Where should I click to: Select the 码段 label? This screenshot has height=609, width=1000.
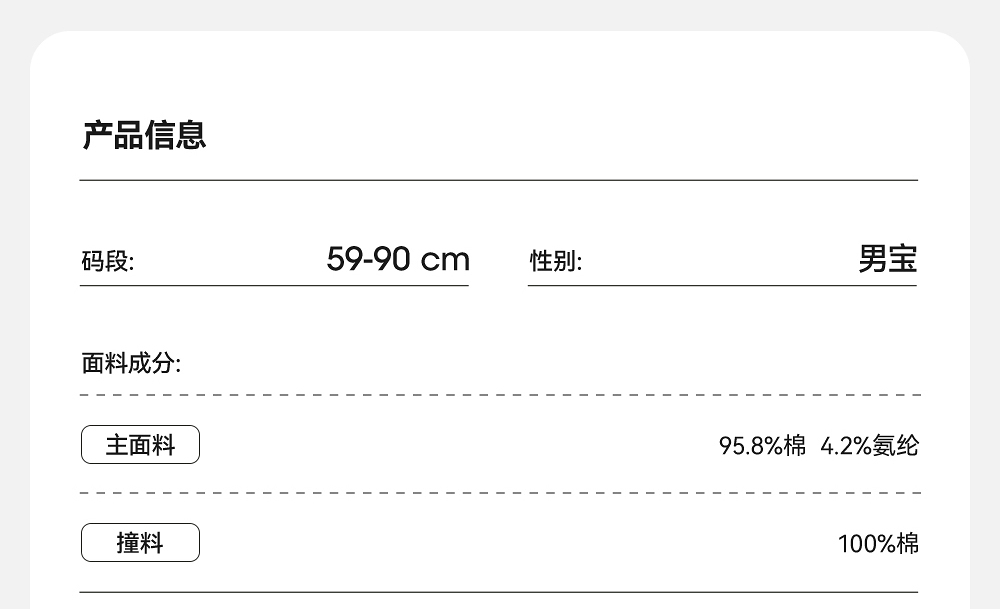(107, 262)
